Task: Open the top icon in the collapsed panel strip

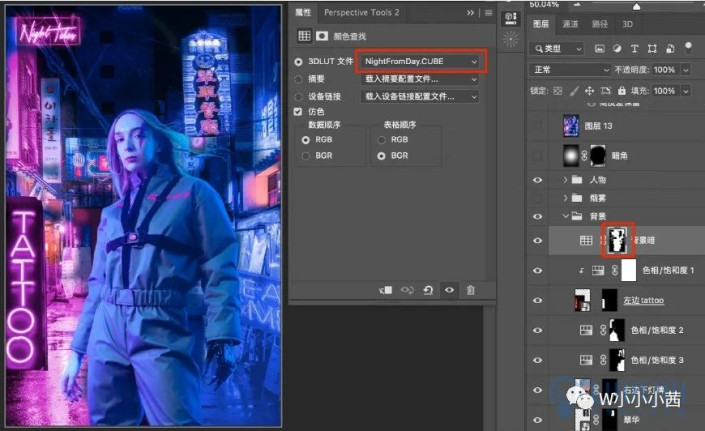Action: [x=511, y=18]
